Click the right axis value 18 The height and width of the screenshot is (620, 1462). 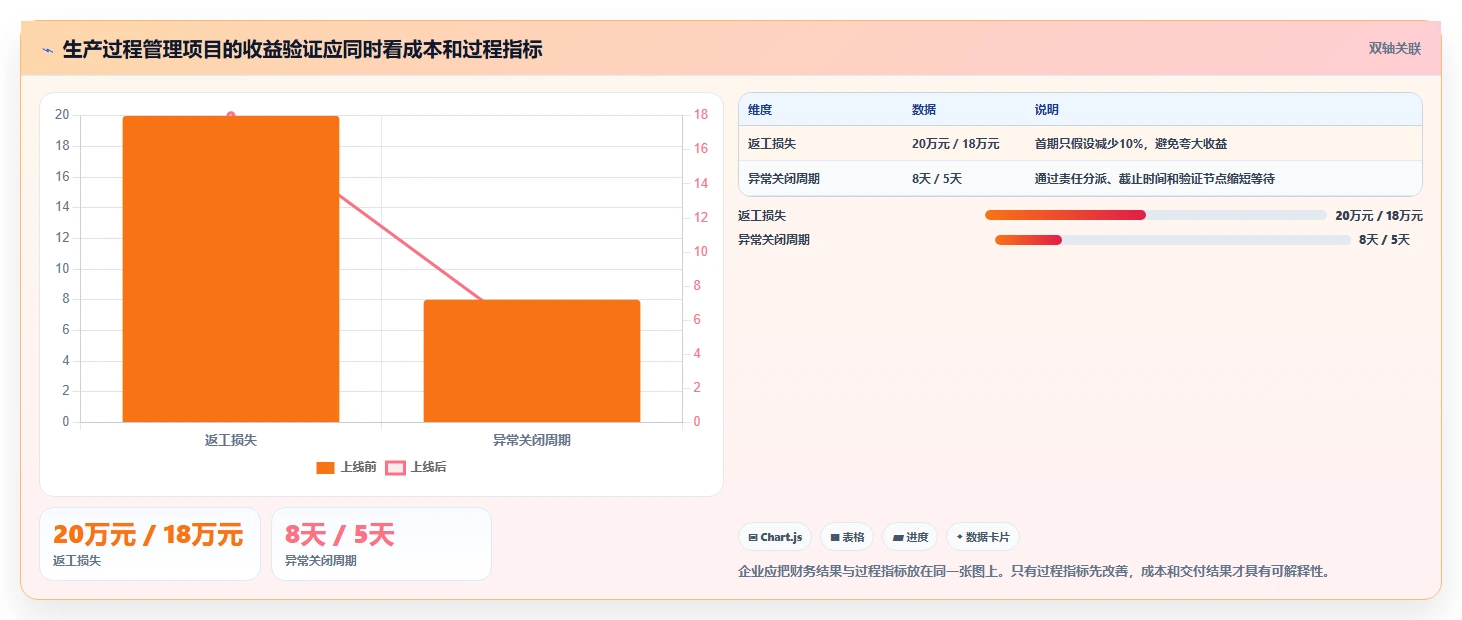click(x=701, y=115)
